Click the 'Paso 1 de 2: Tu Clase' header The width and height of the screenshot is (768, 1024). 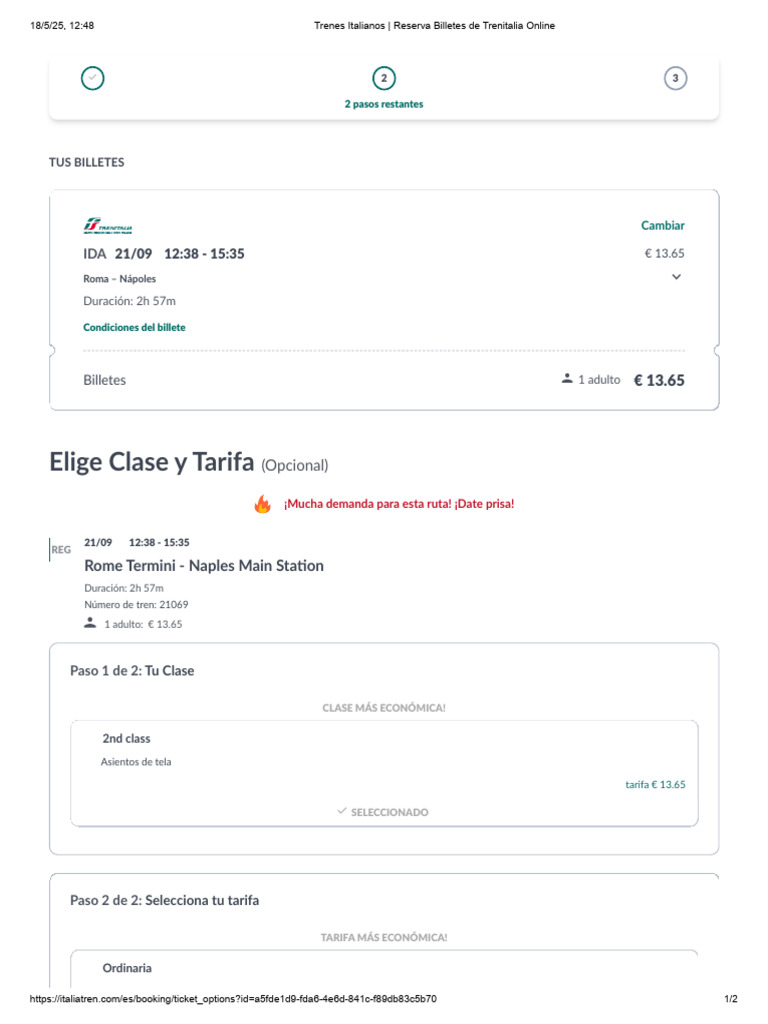coord(132,671)
